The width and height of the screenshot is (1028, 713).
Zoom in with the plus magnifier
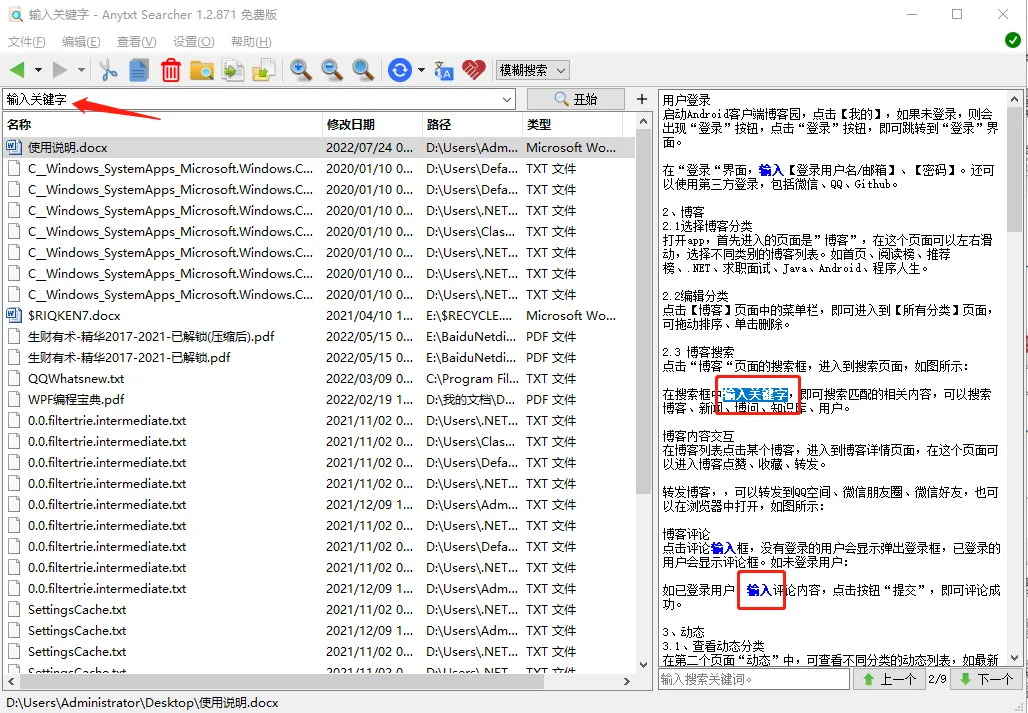coord(301,69)
